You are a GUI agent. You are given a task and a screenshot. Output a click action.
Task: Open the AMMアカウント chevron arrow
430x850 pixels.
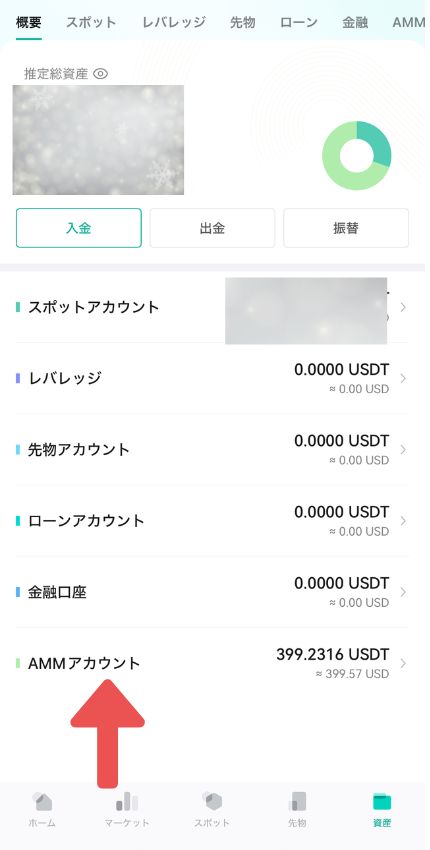pyautogui.click(x=403, y=663)
